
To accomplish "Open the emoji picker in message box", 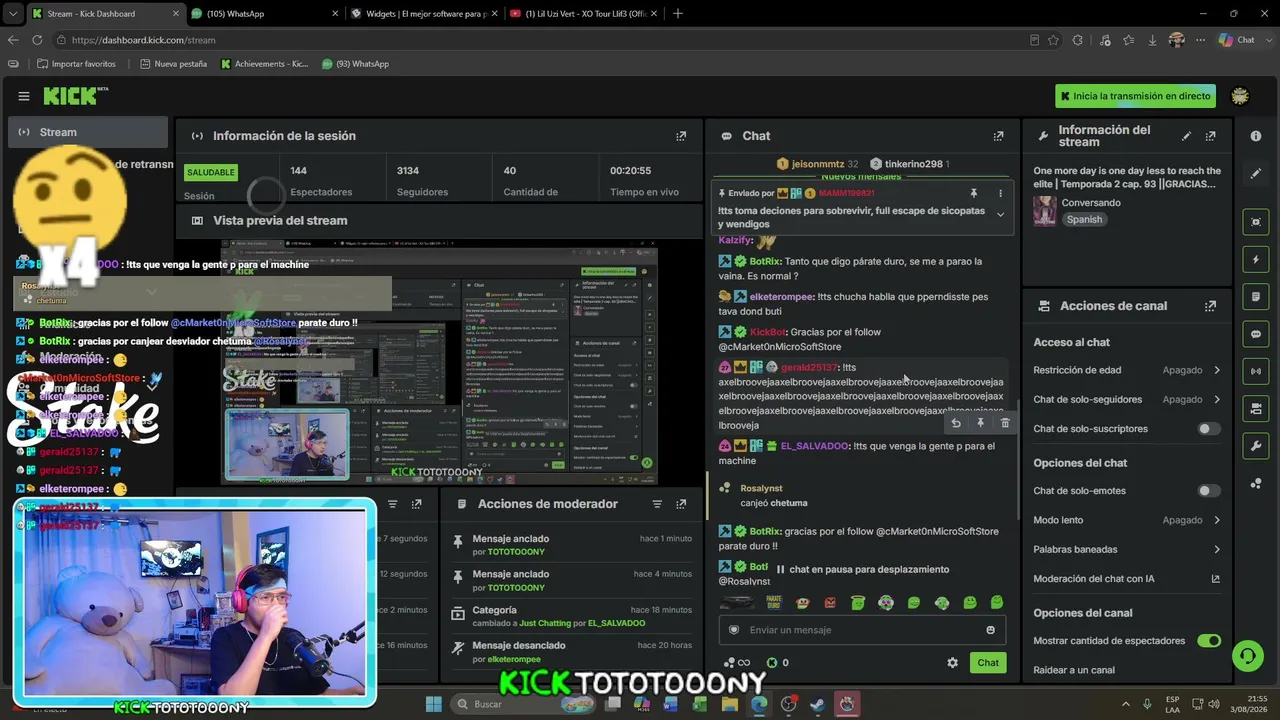I will (991, 630).
